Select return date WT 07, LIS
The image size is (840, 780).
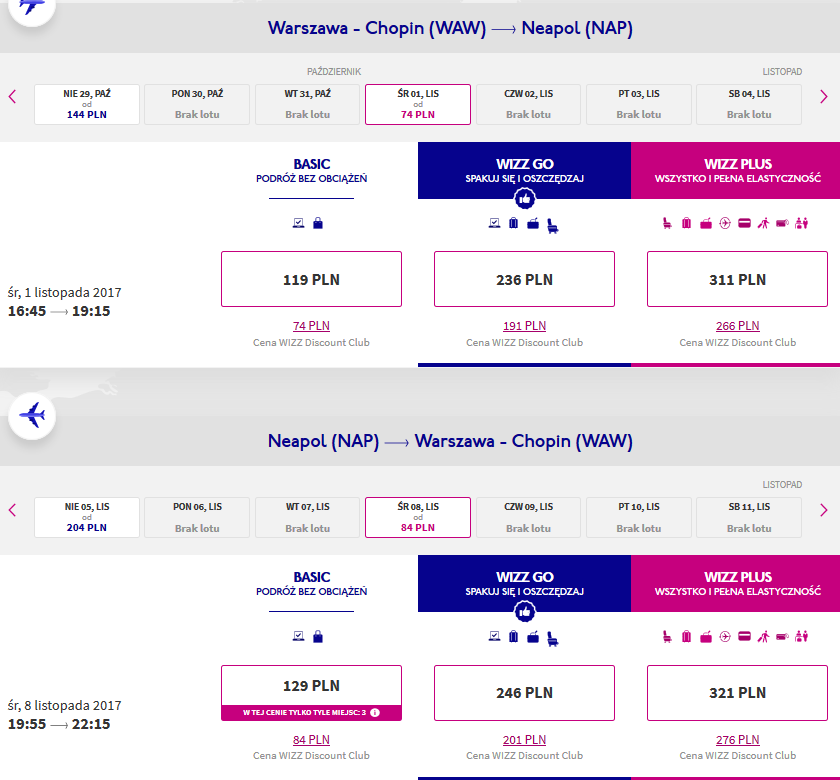tap(308, 518)
